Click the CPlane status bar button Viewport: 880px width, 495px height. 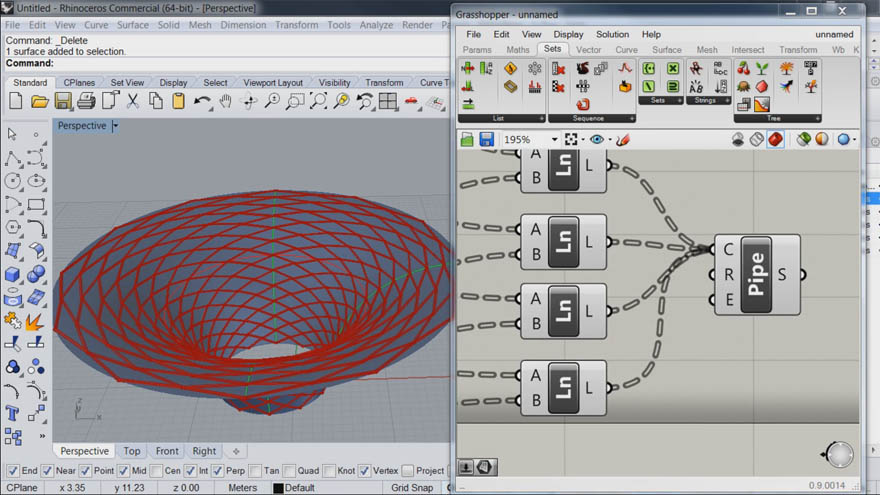pos(22,488)
